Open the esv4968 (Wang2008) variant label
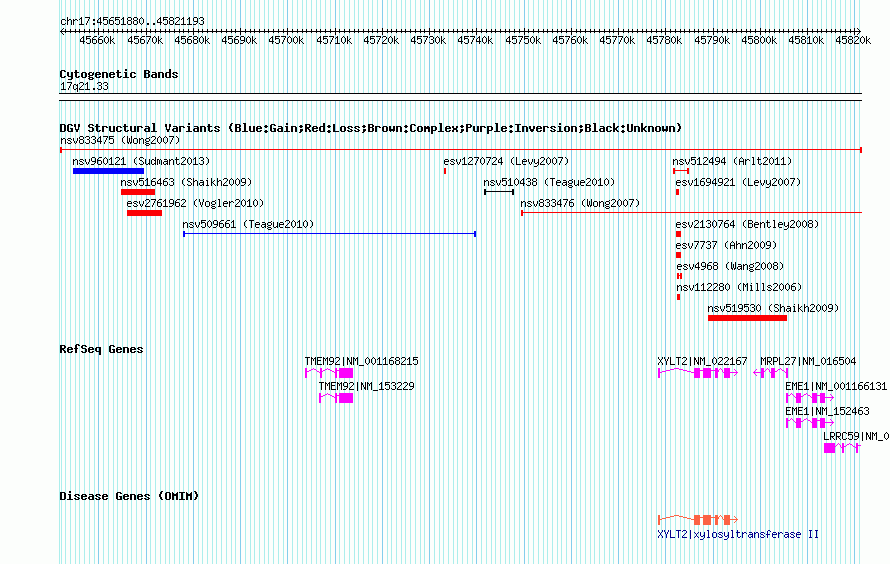The height and width of the screenshot is (564, 890). point(730,266)
